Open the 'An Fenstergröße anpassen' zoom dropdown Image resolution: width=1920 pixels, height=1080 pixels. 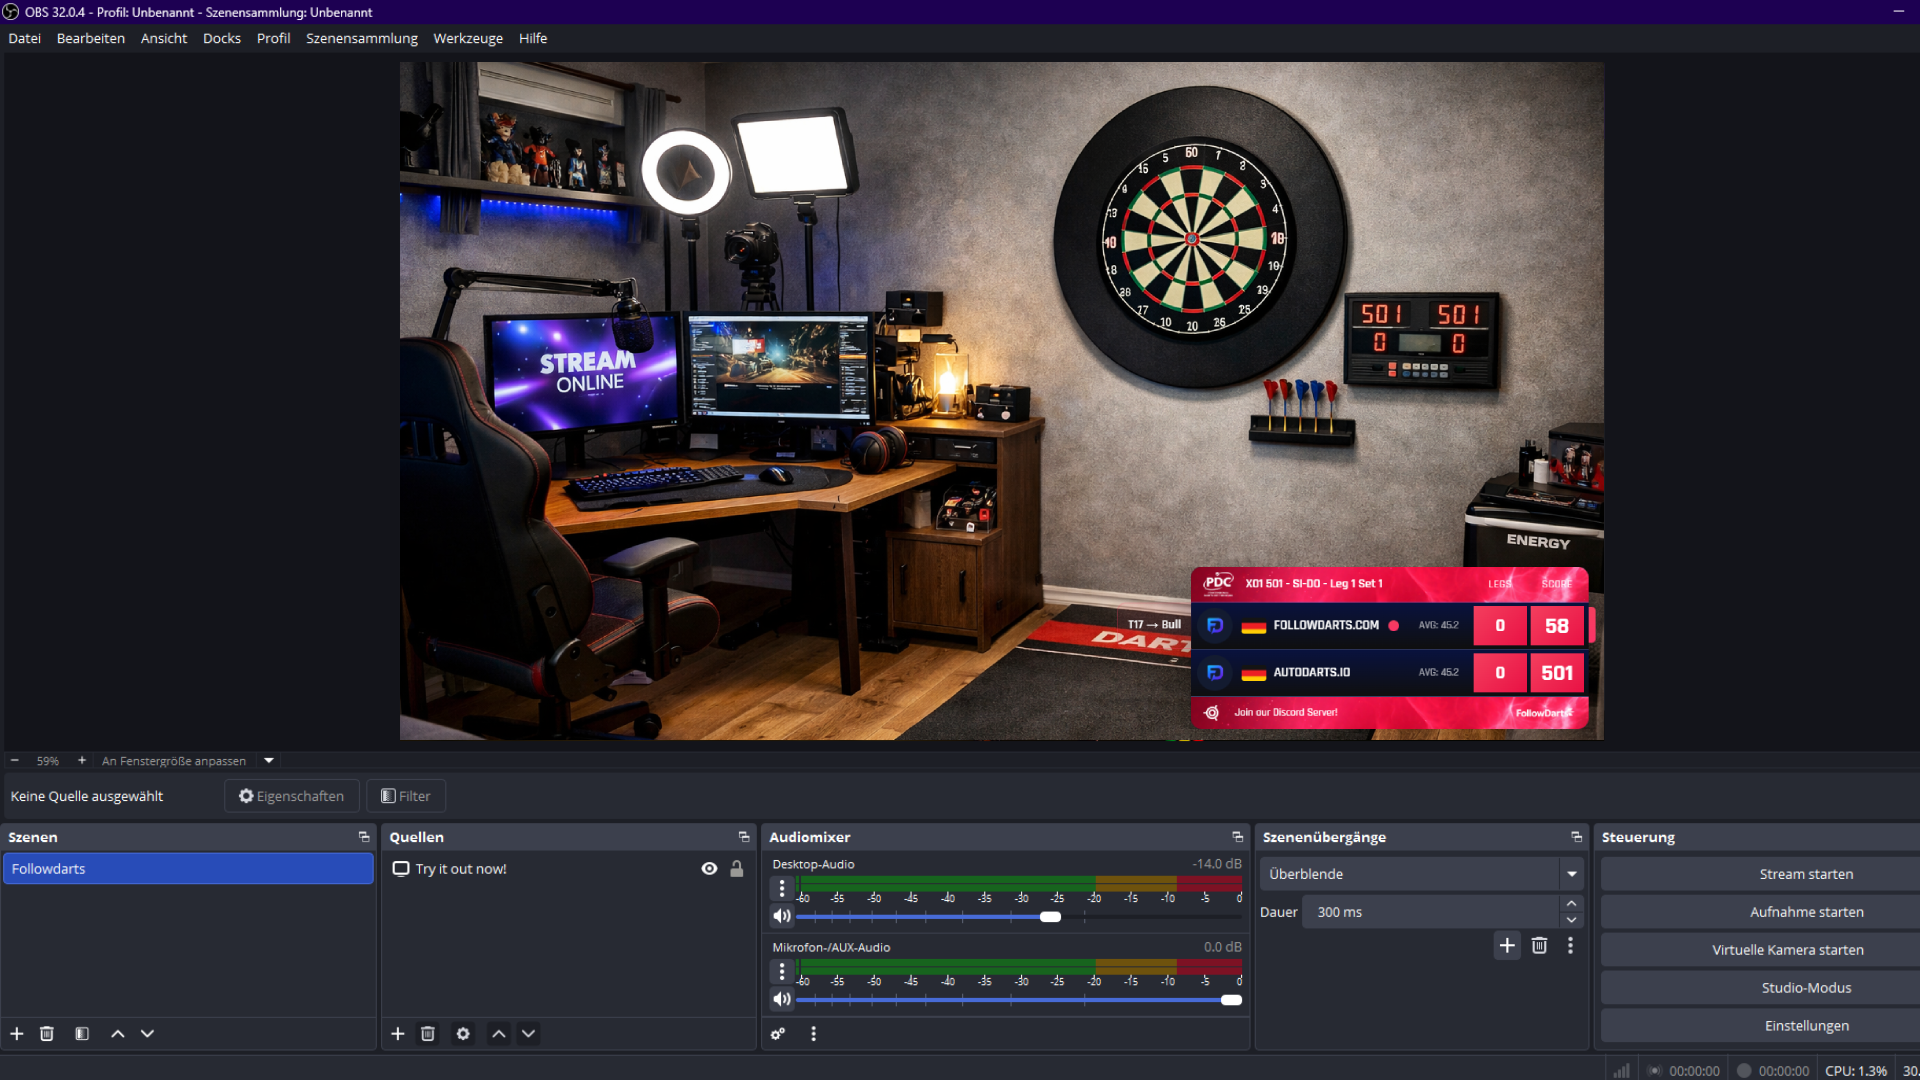tap(267, 760)
